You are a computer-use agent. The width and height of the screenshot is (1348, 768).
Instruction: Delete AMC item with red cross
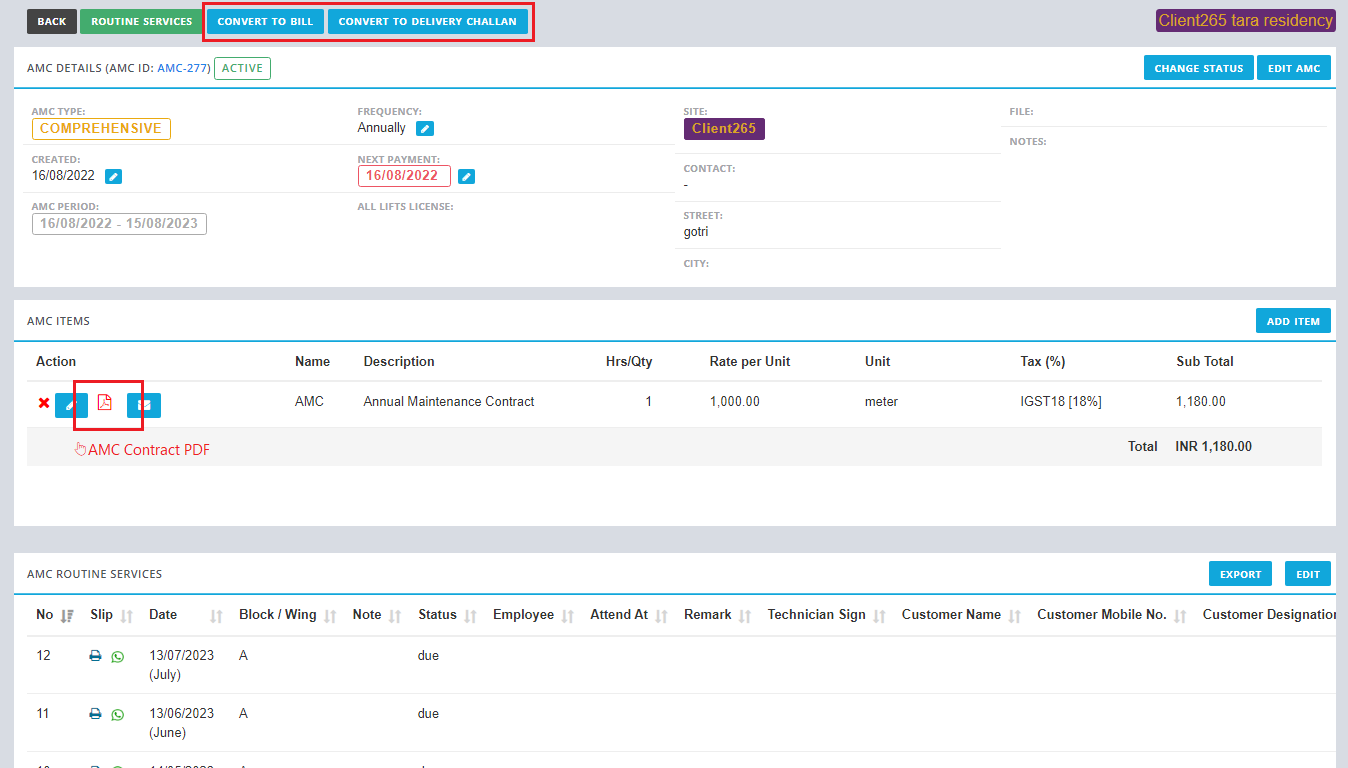(44, 403)
